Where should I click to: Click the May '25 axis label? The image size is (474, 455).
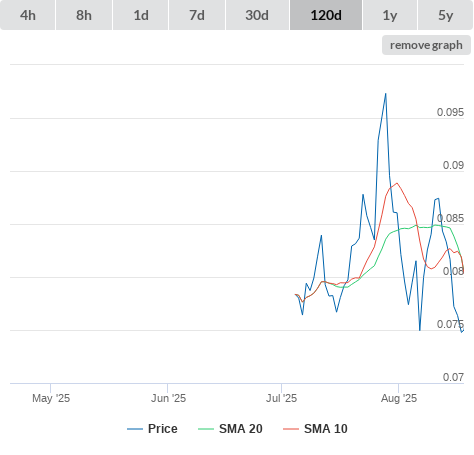point(51,398)
